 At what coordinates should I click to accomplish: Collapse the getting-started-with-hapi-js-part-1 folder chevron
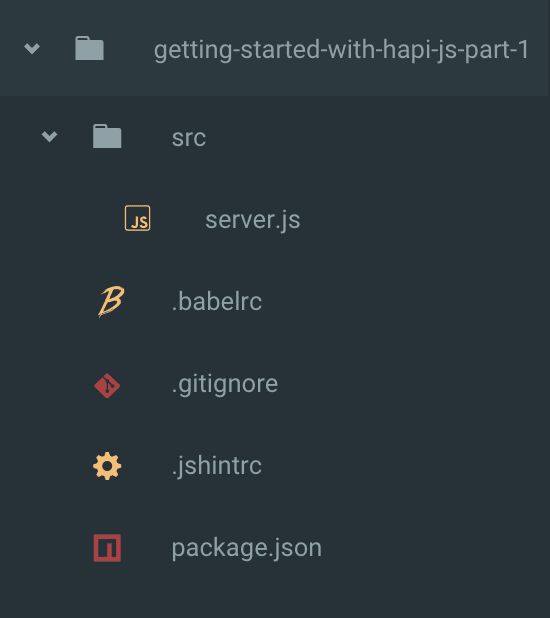pyautogui.click(x=32, y=48)
